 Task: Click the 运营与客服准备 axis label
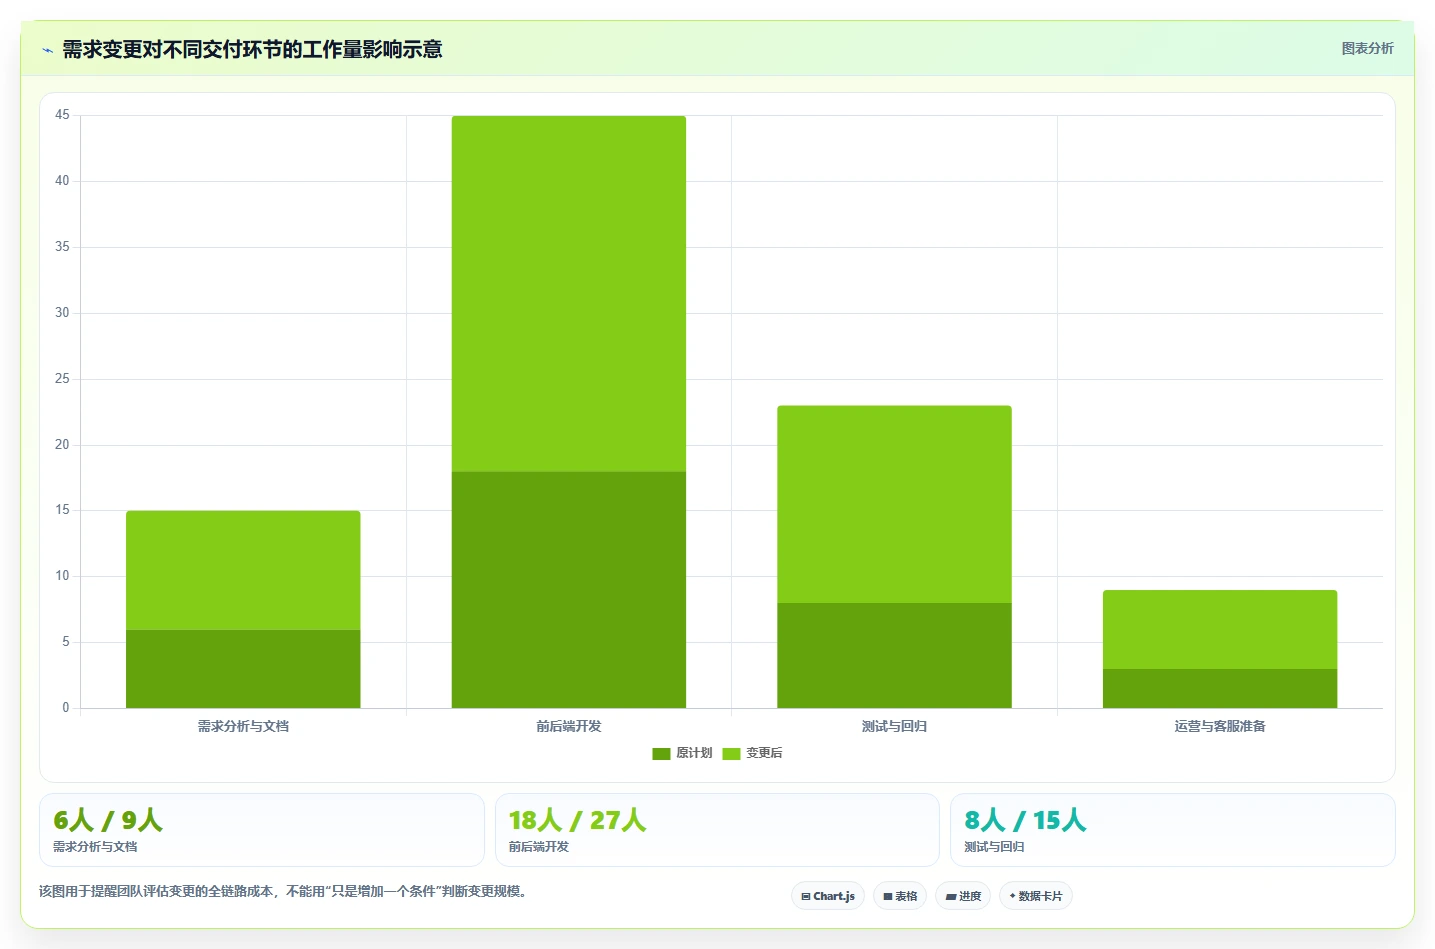1220,726
